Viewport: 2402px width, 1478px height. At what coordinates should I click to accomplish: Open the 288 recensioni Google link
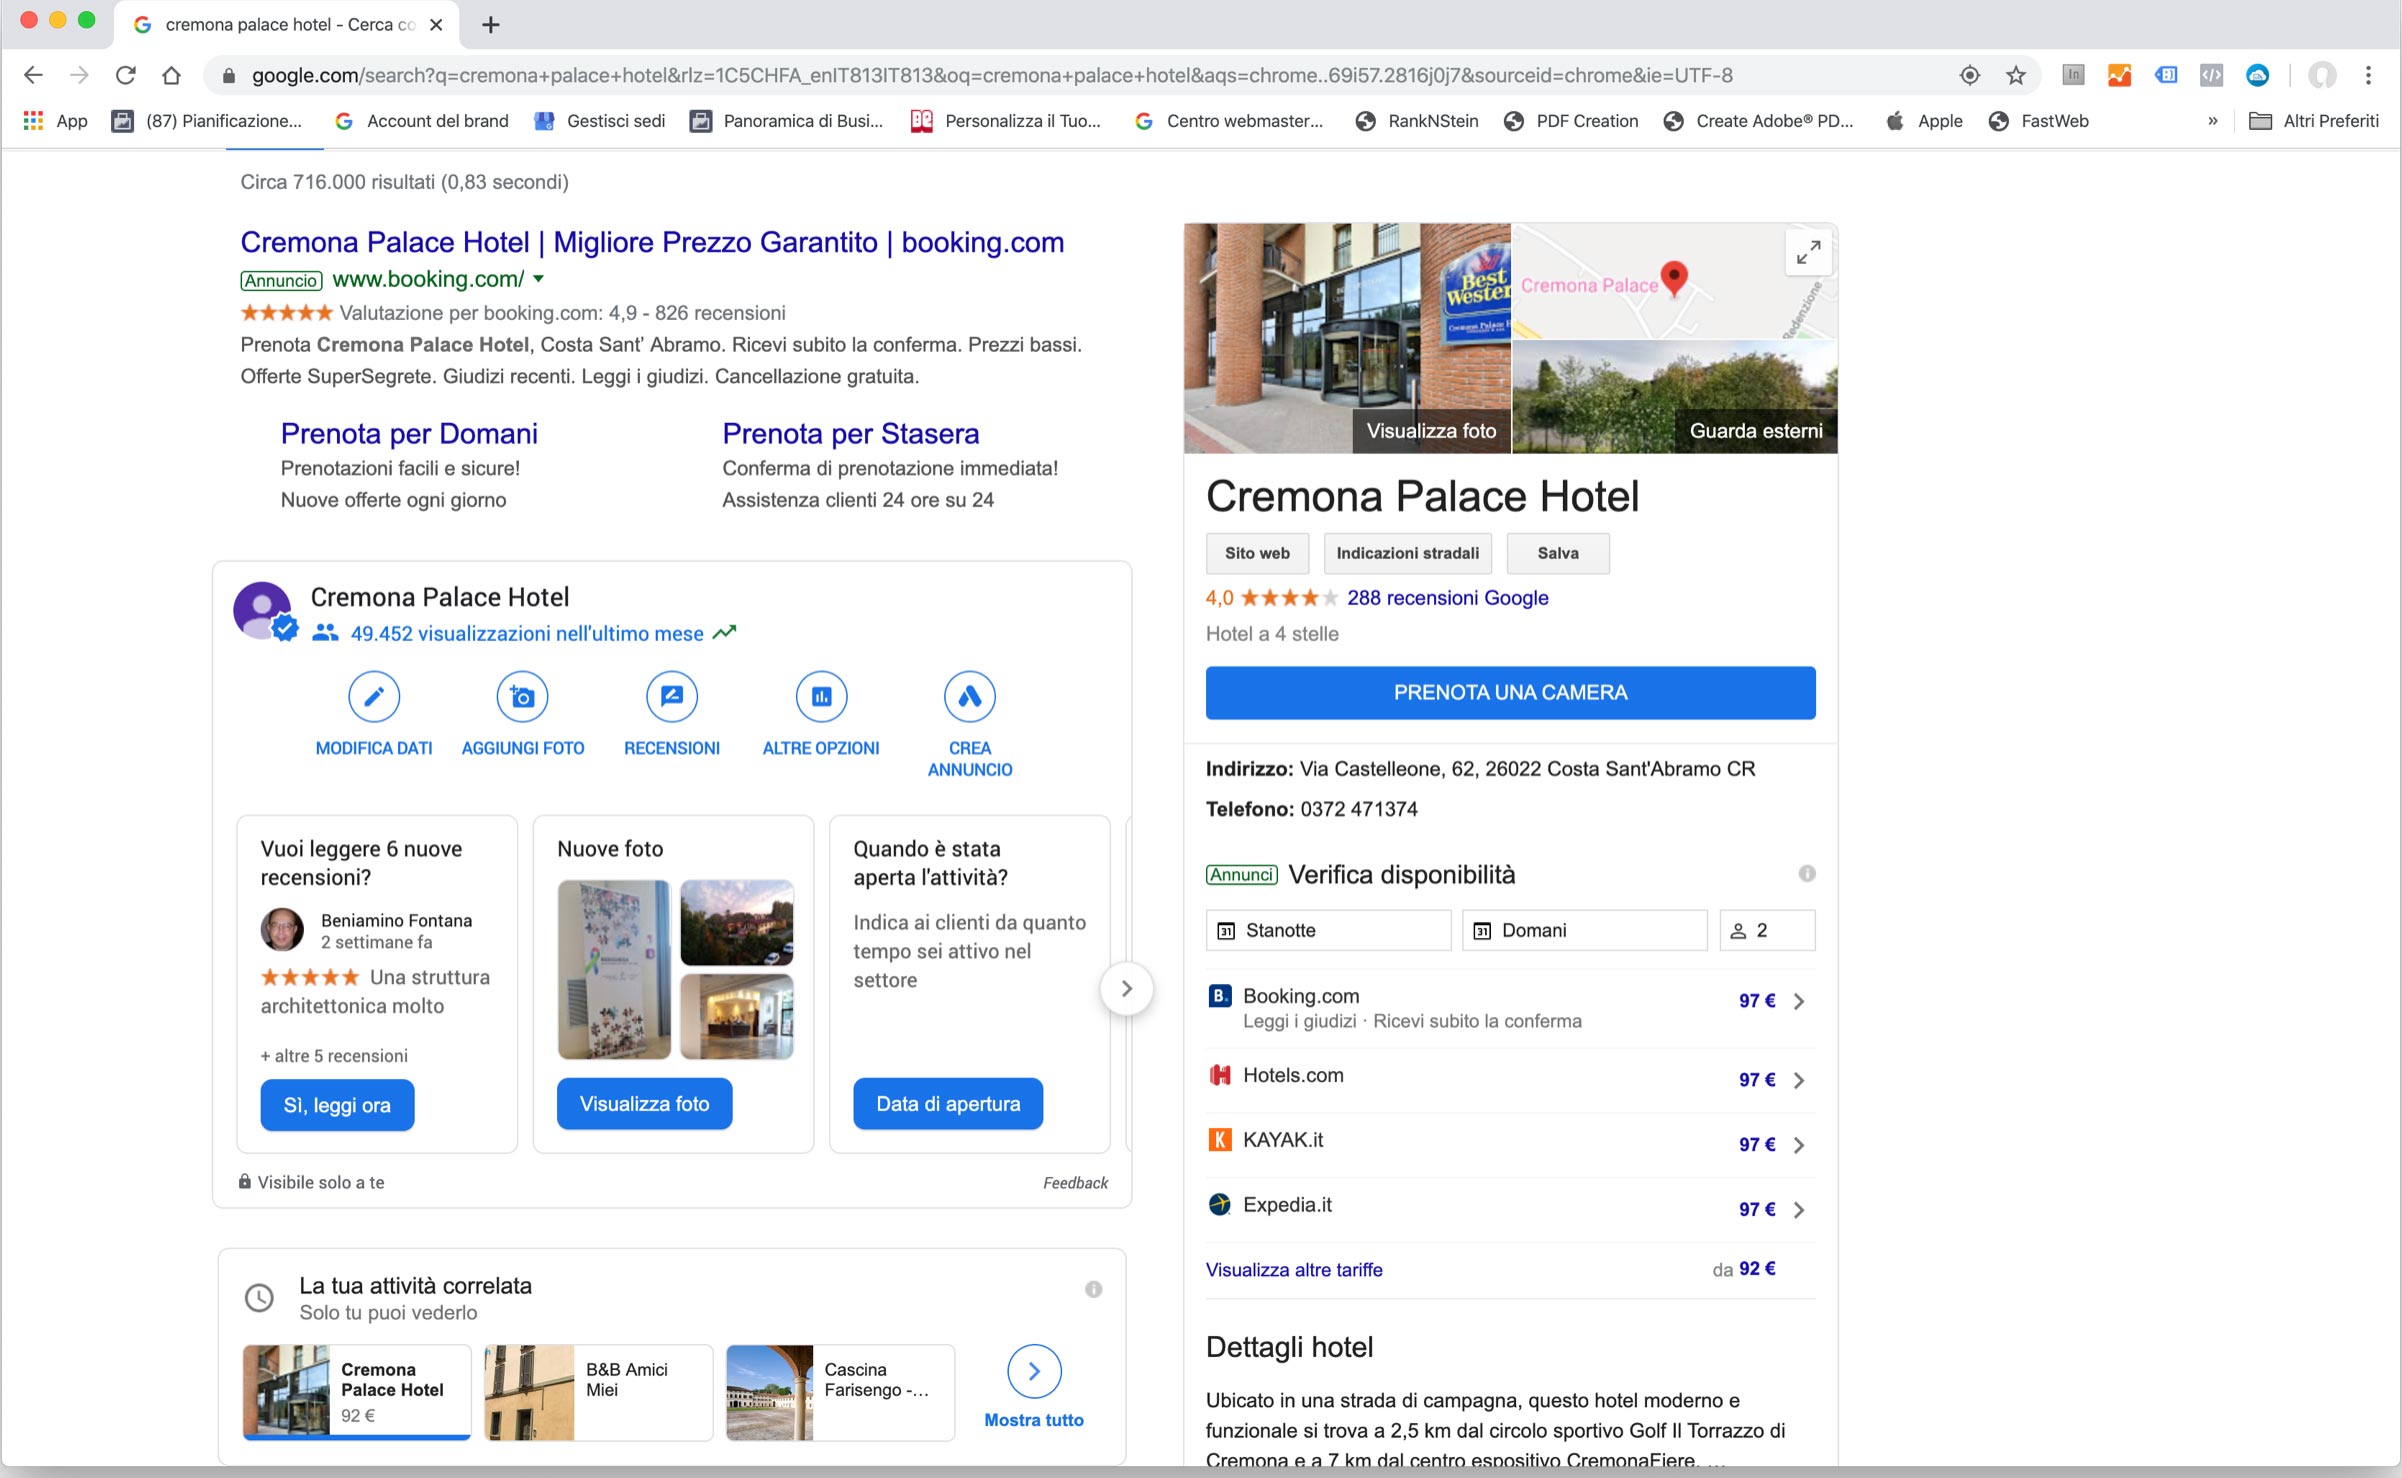[x=1447, y=597]
